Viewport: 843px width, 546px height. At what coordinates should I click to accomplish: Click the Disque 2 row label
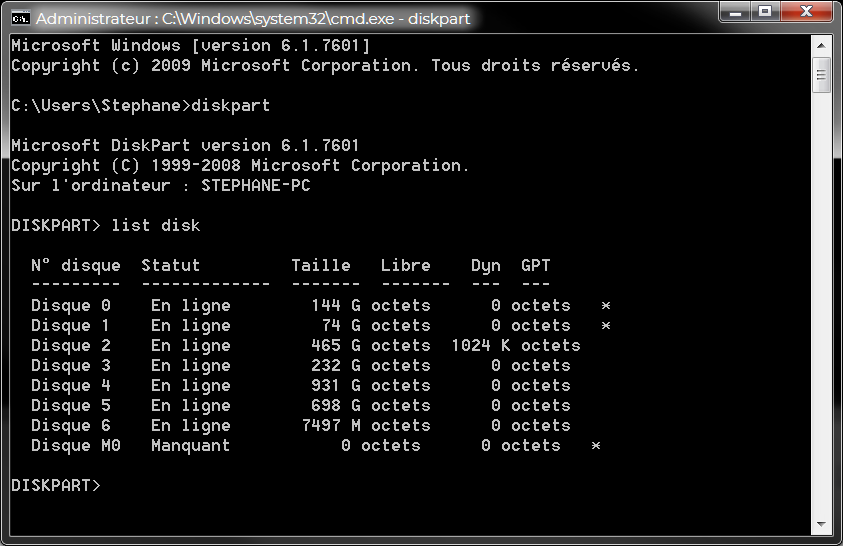click(x=61, y=346)
